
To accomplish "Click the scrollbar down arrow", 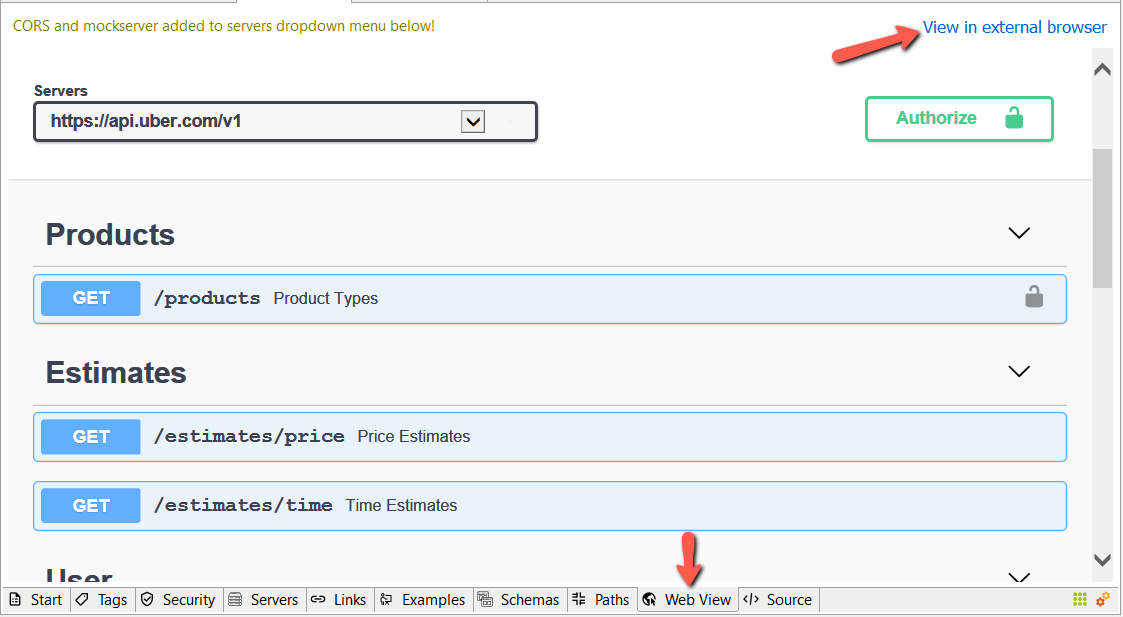I will pos(1102,560).
